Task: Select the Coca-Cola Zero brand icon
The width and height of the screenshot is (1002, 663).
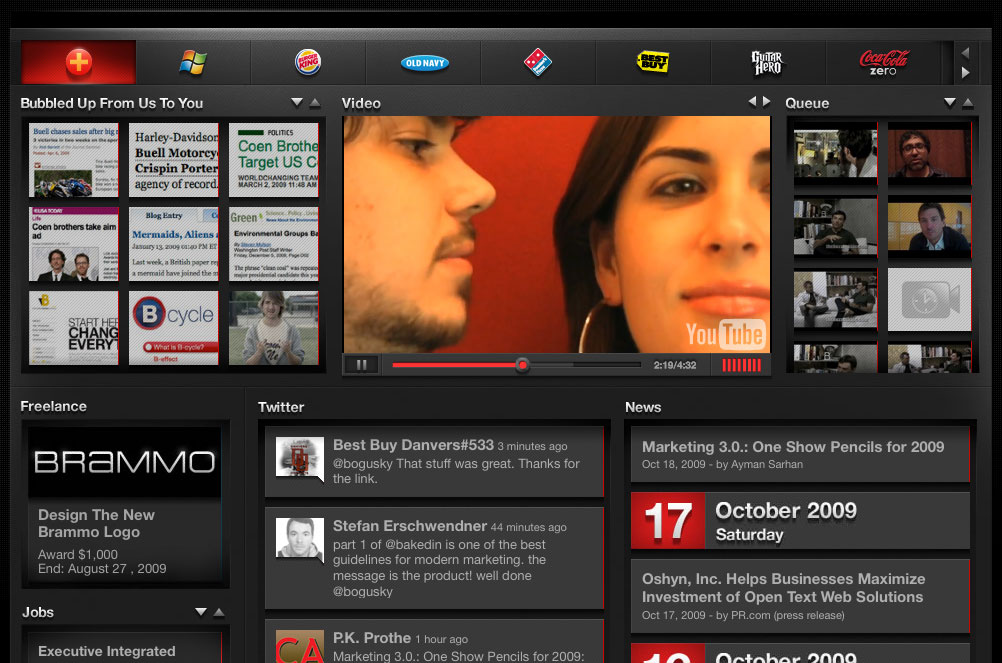Action: pyautogui.click(x=884, y=63)
